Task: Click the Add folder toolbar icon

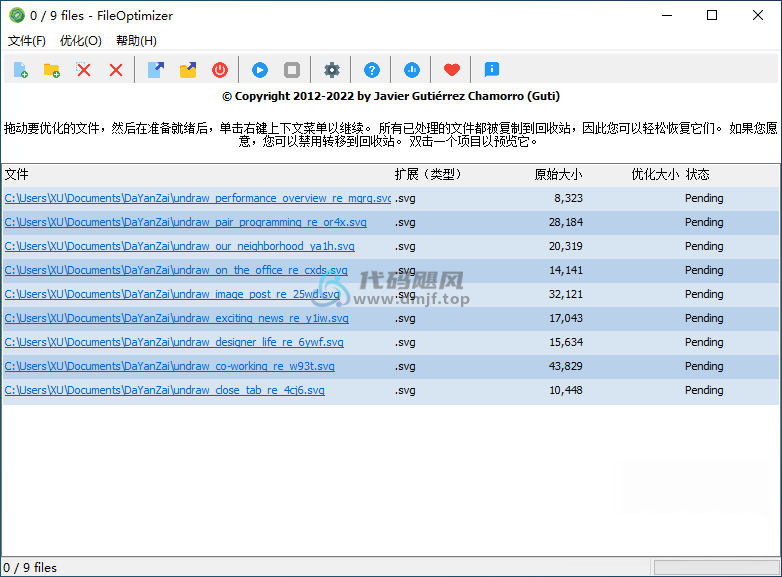Action: 52,70
